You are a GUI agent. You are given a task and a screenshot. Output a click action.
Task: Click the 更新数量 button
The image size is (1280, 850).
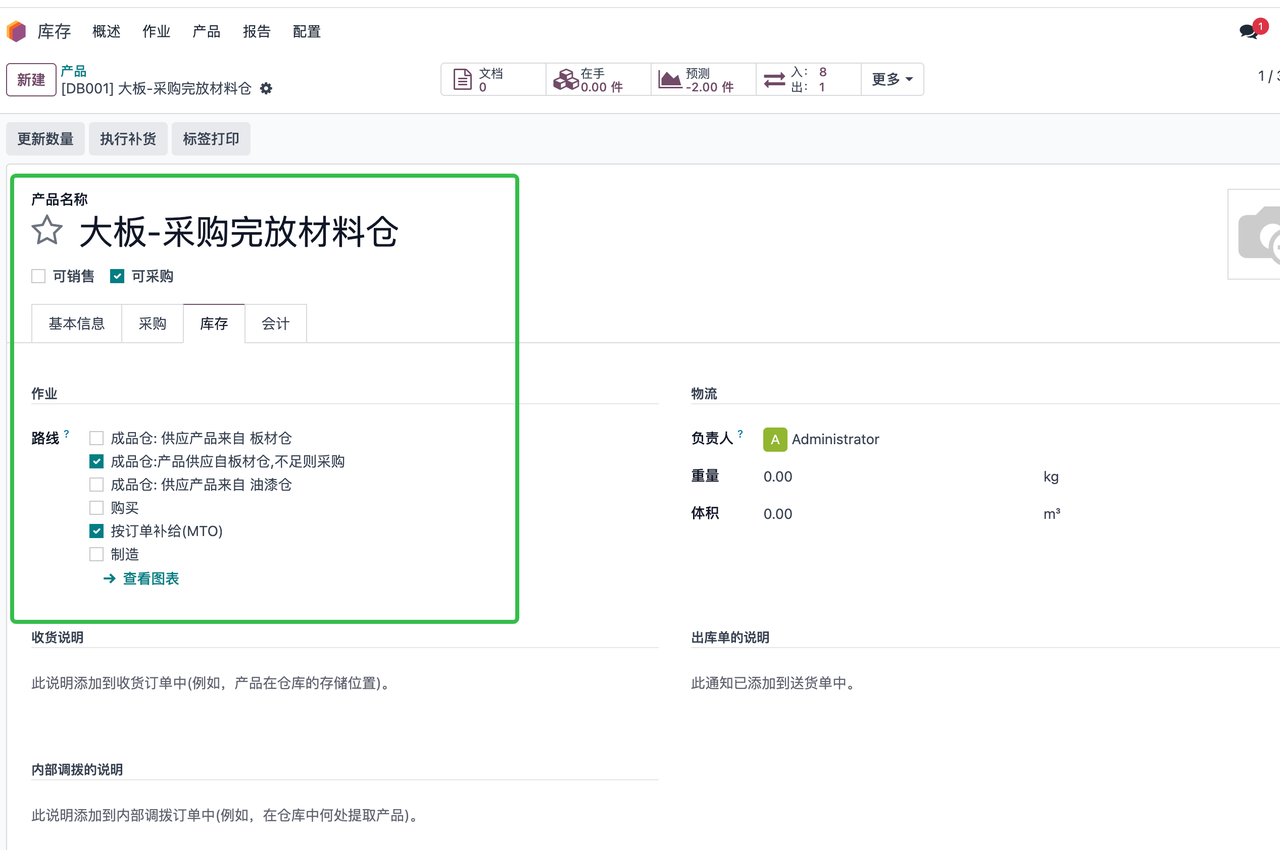point(46,139)
